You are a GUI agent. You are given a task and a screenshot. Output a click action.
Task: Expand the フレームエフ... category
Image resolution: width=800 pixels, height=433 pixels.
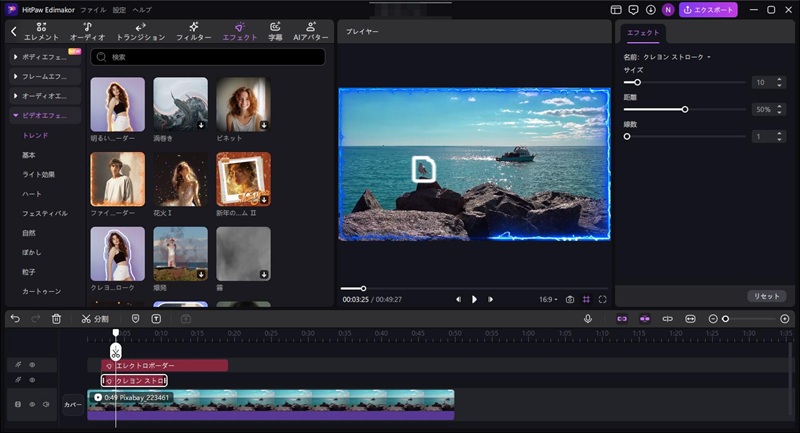click(45, 77)
